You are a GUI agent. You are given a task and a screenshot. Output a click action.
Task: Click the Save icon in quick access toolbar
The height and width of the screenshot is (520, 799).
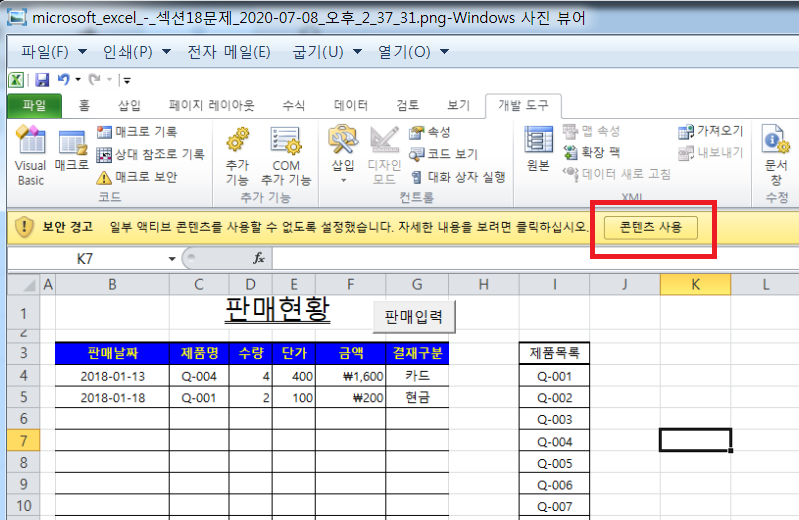tap(42, 79)
